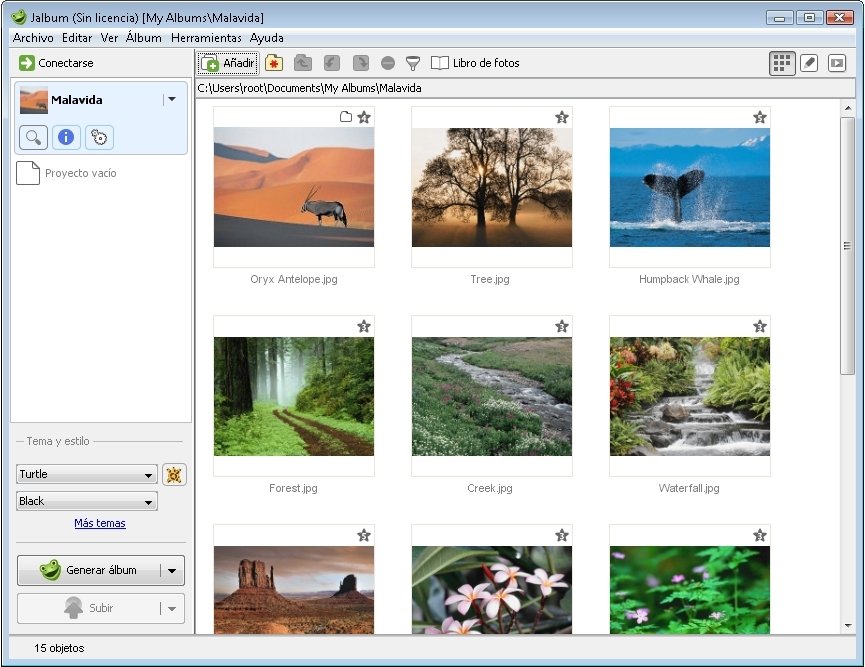This screenshot has height=667, width=865.
Task: Click the Proyecto vacío item
Action: (x=67, y=173)
